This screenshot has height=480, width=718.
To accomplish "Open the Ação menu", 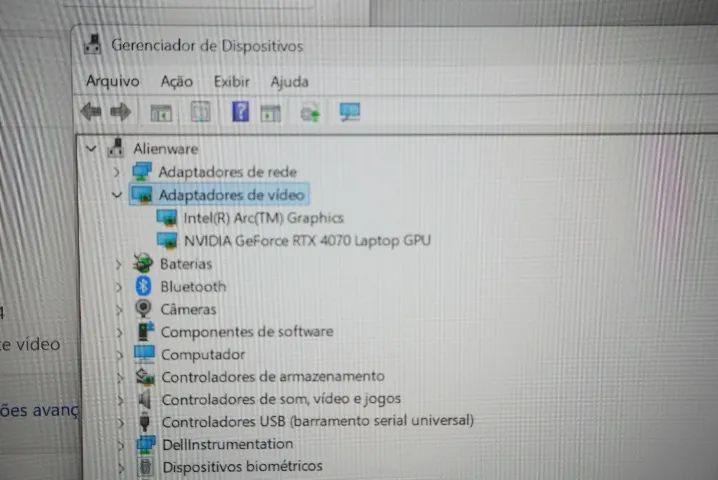I will tap(177, 82).
